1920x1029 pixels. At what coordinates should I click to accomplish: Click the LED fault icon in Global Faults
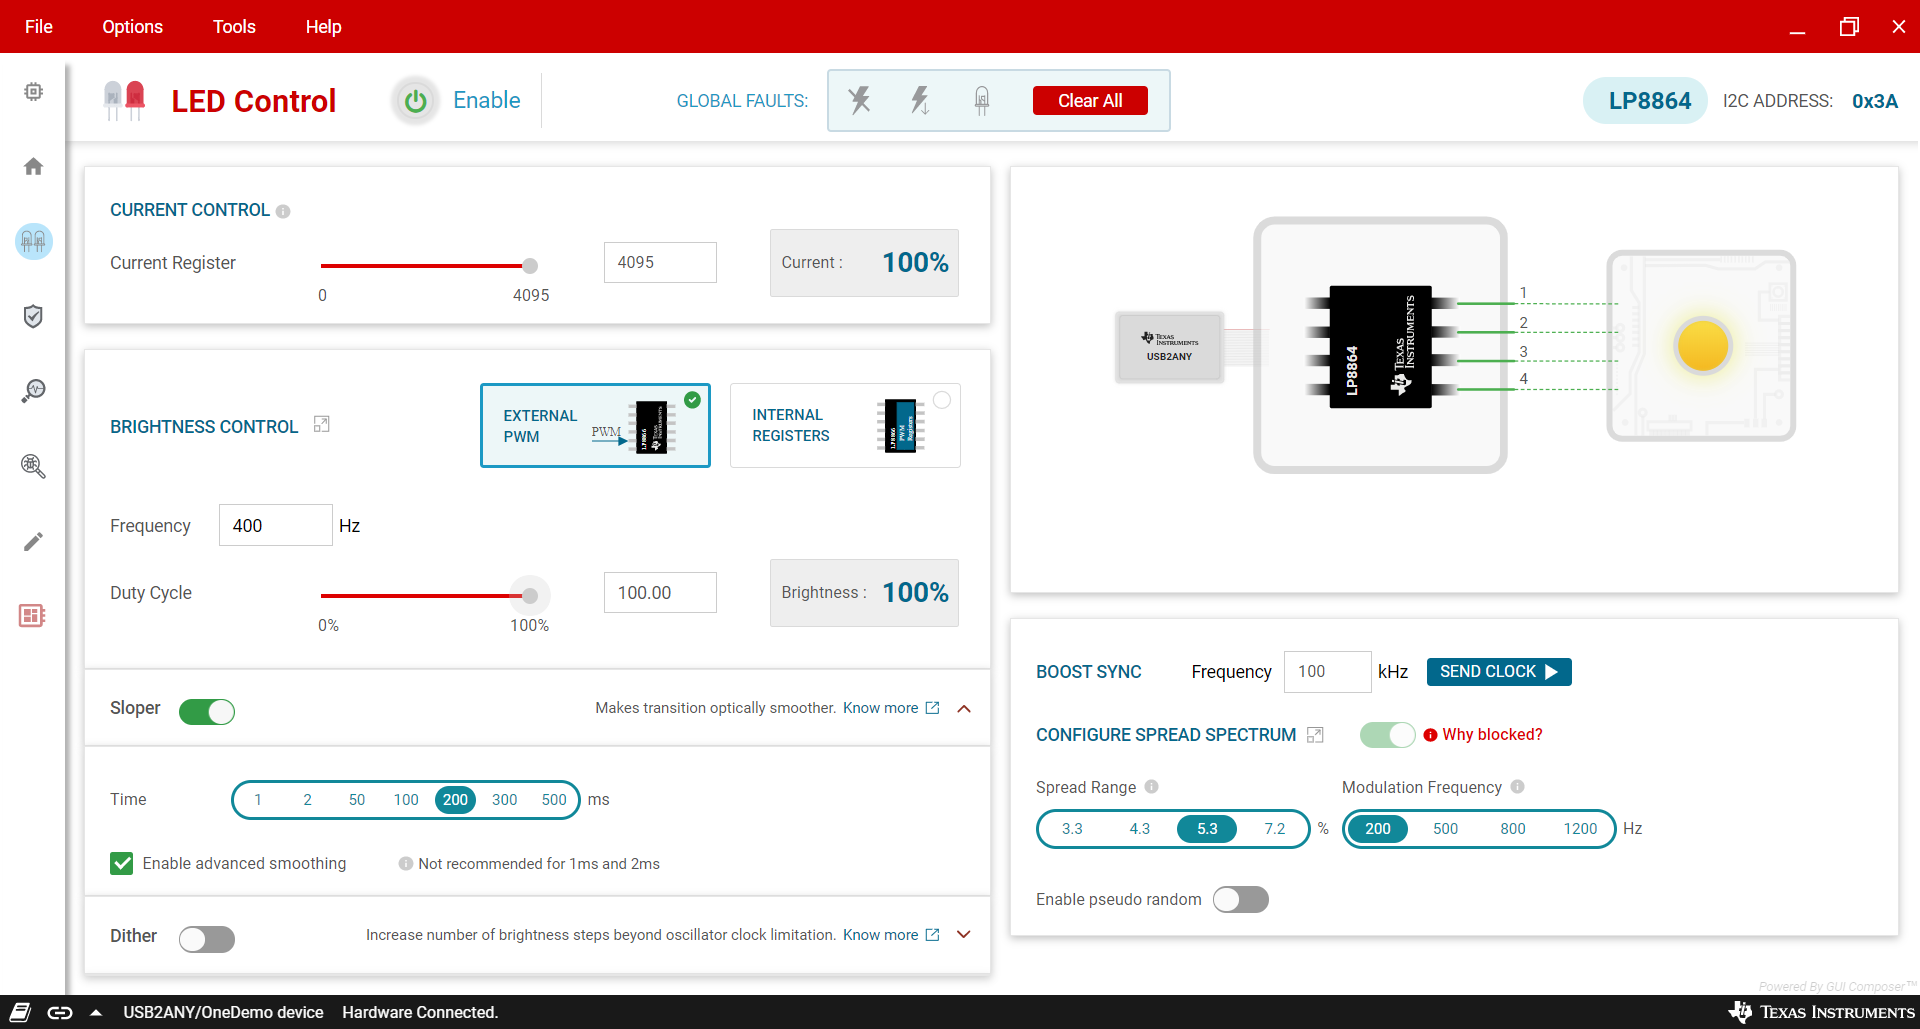pos(981,100)
